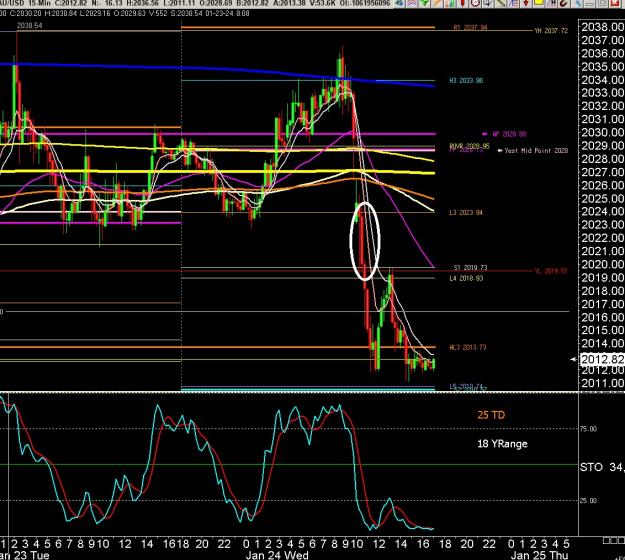The height and width of the screenshot is (560, 625).
Task: Click 2027.00 on the price axis
Action: tap(602, 172)
